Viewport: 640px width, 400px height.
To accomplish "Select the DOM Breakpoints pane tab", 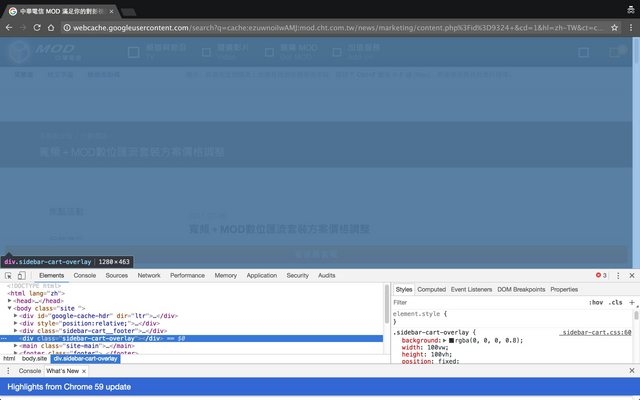I will click(x=521, y=289).
